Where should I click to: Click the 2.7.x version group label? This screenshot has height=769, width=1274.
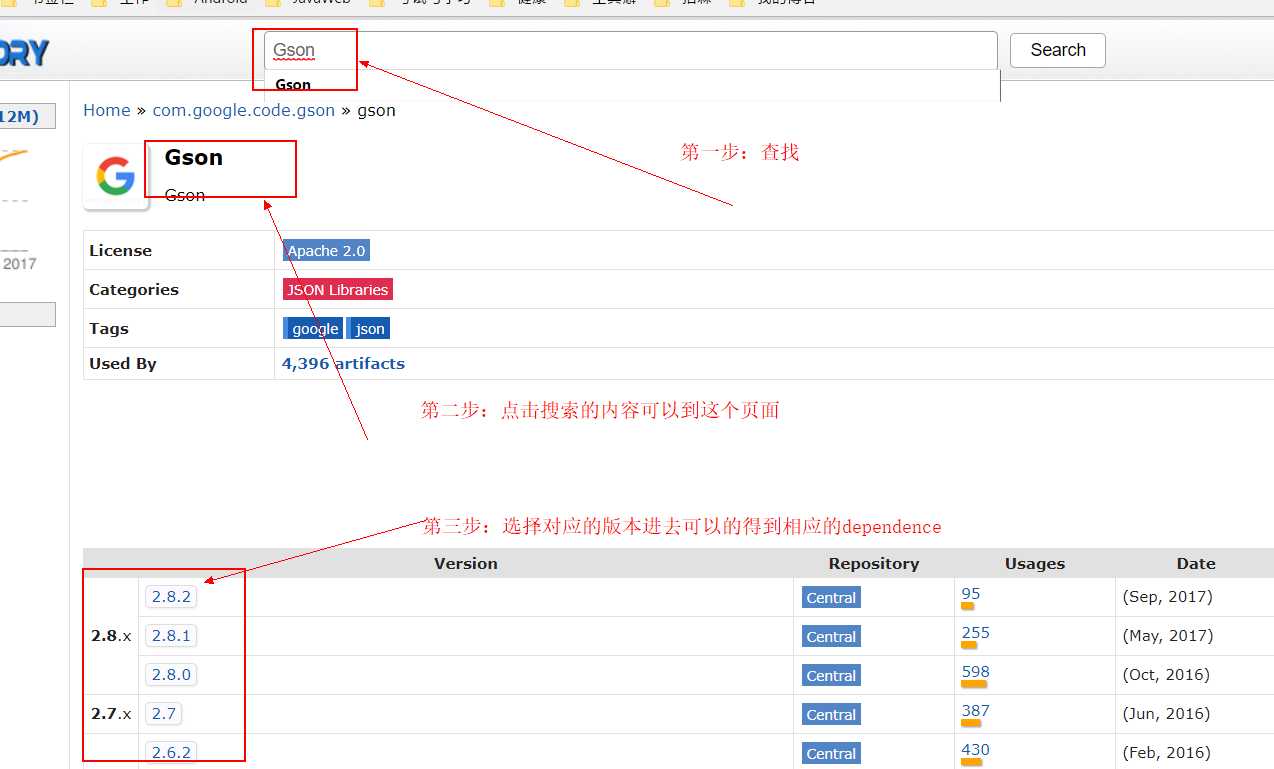[x=111, y=714]
